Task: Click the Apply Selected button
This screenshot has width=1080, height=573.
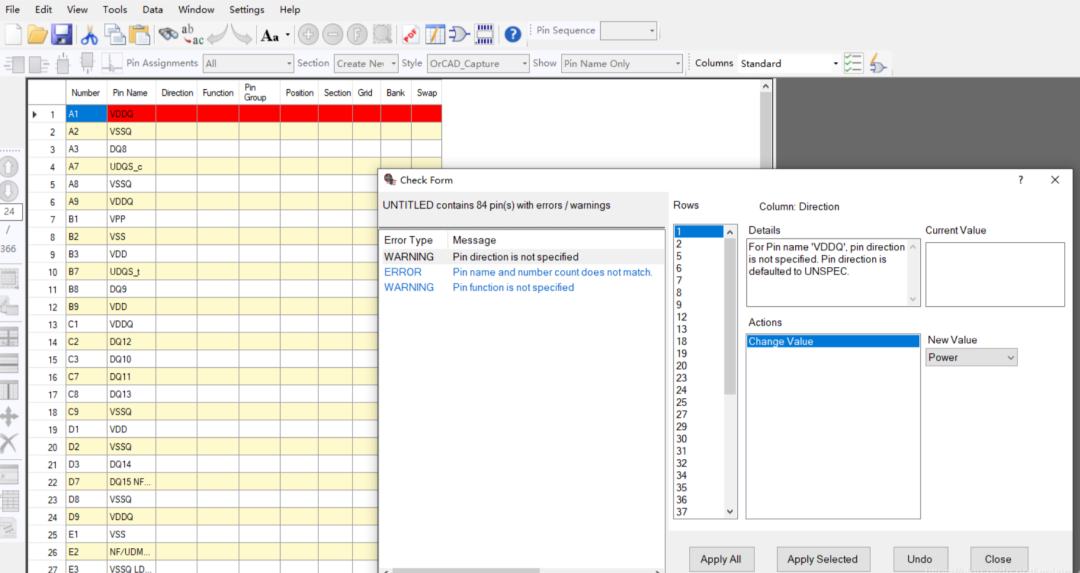Action: pyautogui.click(x=822, y=559)
